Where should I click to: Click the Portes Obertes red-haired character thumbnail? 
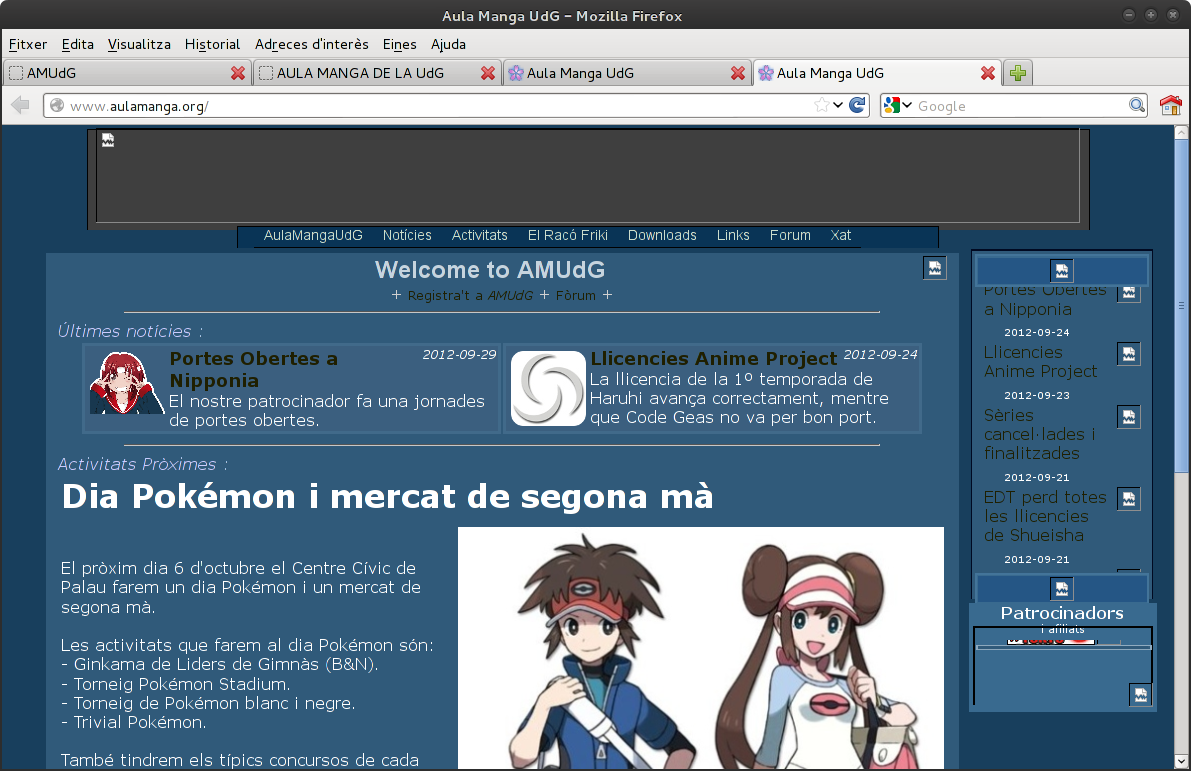[x=127, y=383]
